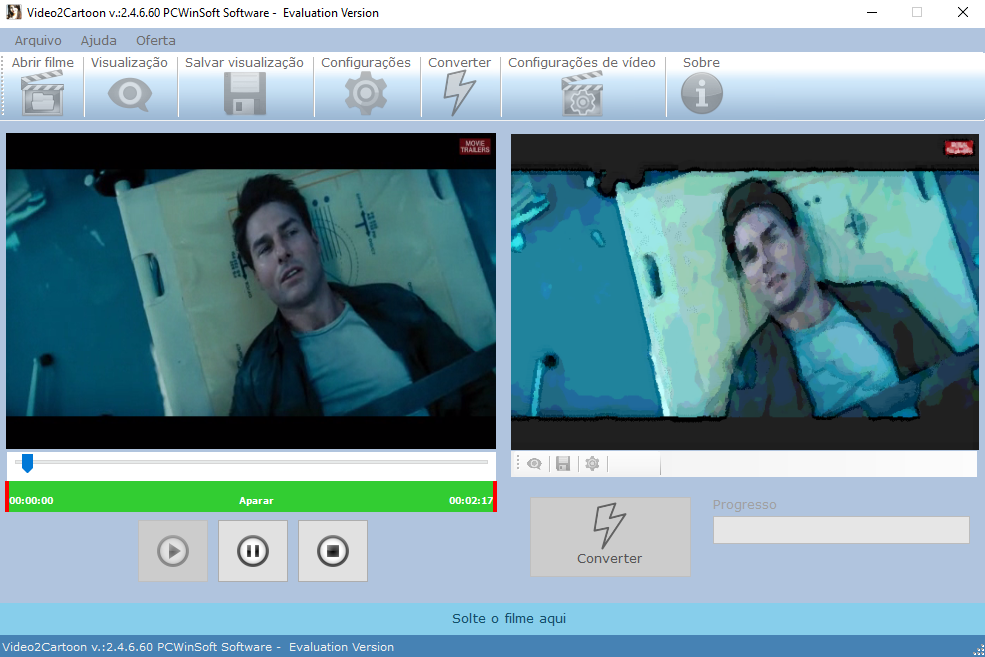The height and width of the screenshot is (657, 985).
Task: Stop the video playback
Action: [x=333, y=551]
